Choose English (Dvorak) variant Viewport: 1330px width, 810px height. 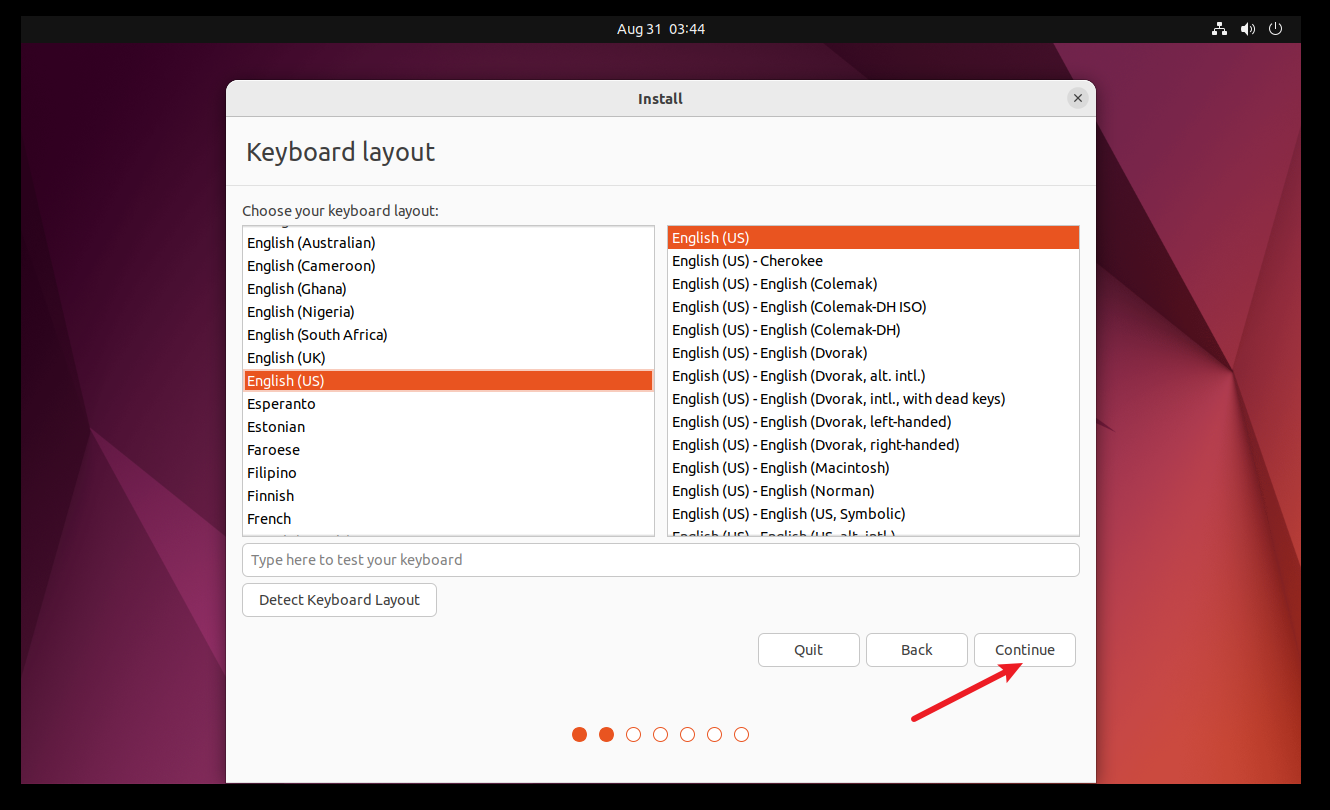873,353
